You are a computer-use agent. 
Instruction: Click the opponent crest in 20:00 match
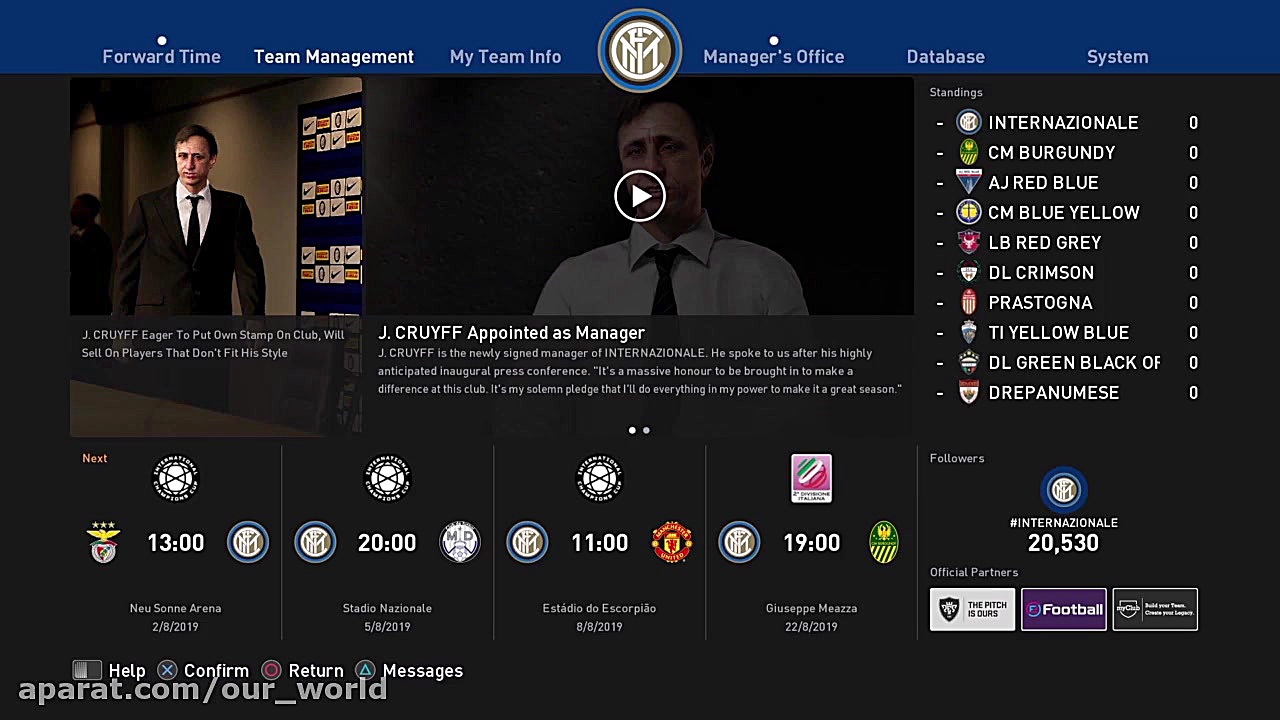pyautogui.click(x=460, y=543)
